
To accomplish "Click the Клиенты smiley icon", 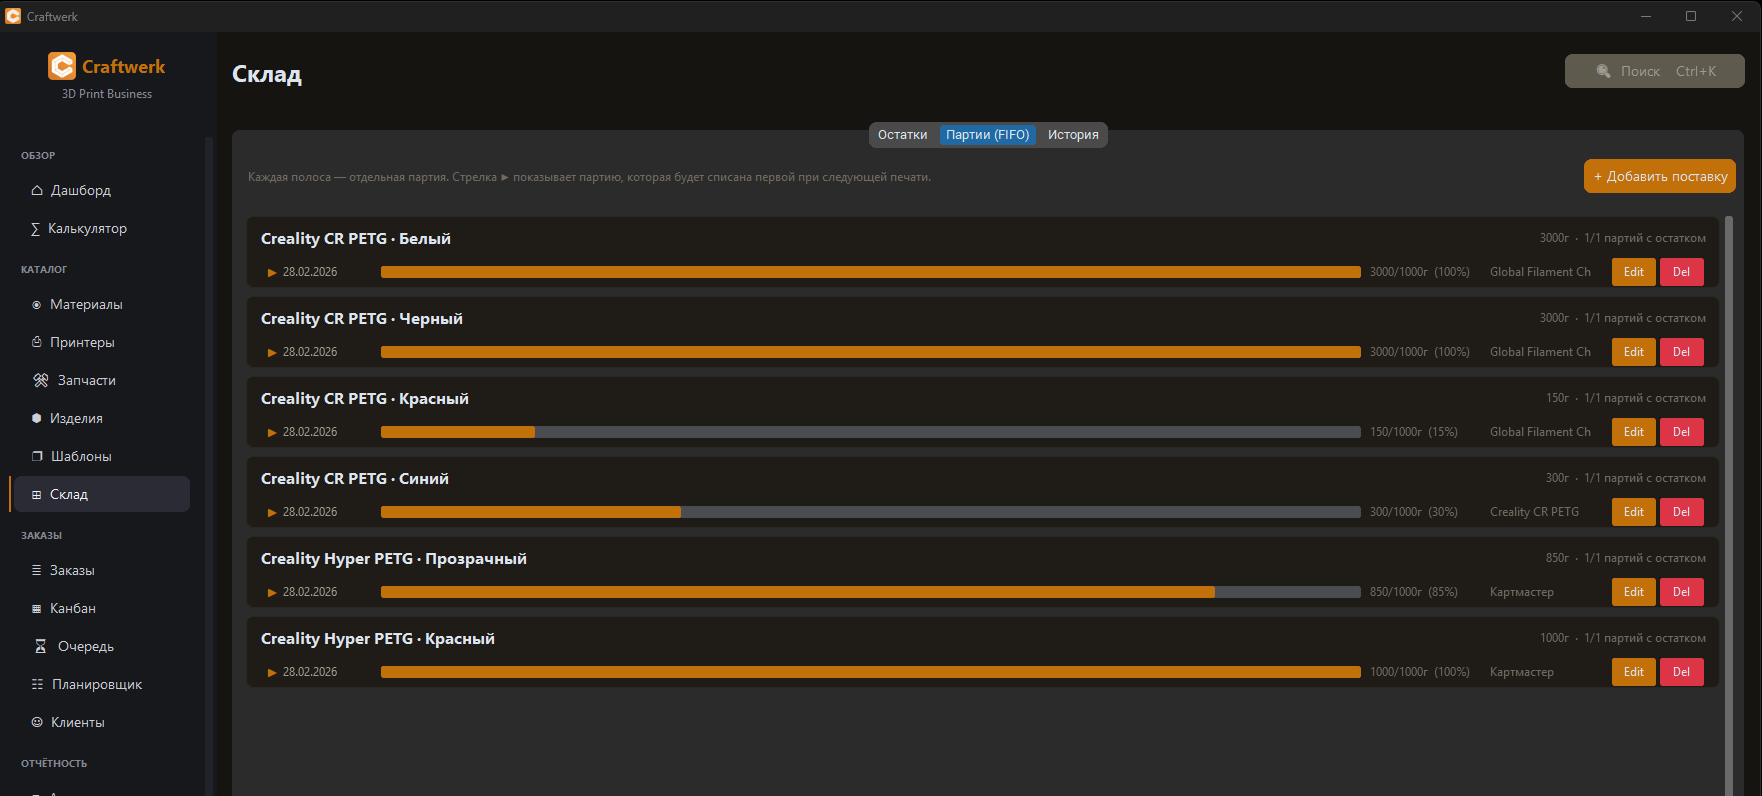I will point(37,722).
